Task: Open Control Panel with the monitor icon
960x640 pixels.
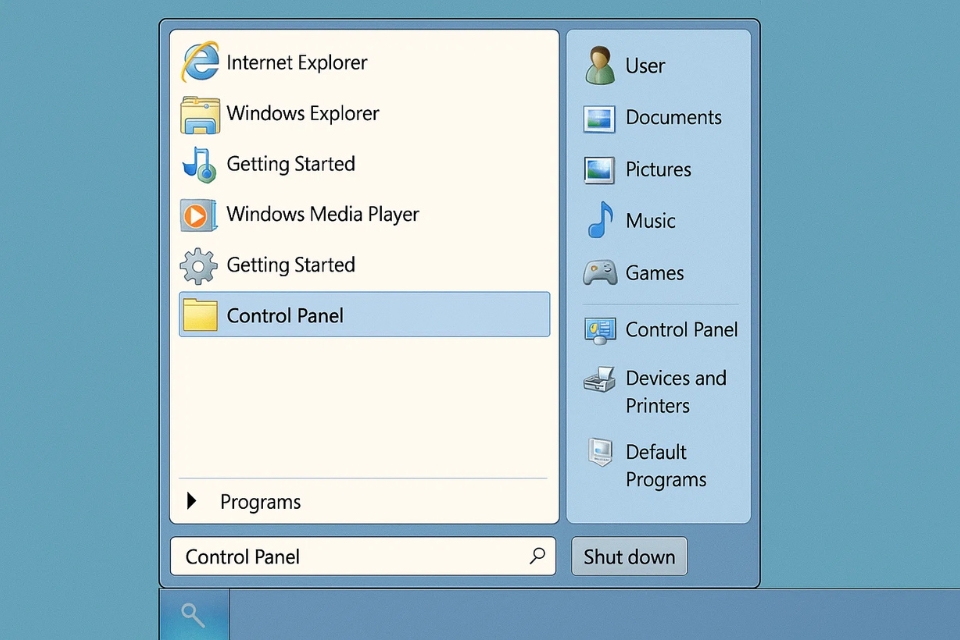Action: tap(680, 330)
